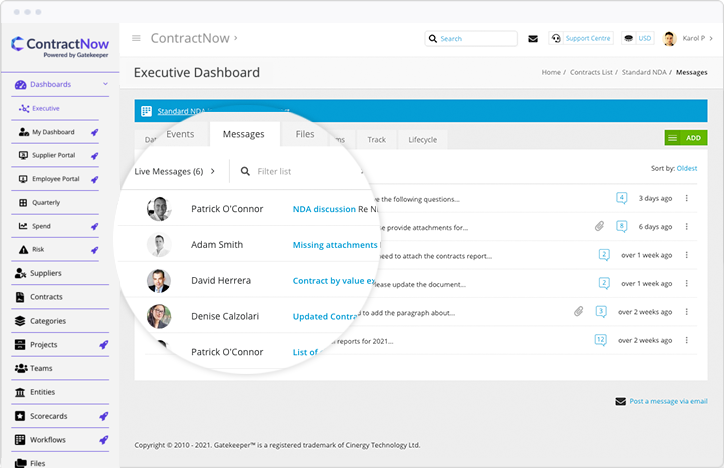The width and height of the screenshot is (724, 468).
Task: Open the Contract by value message
Action: tap(333, 281)
